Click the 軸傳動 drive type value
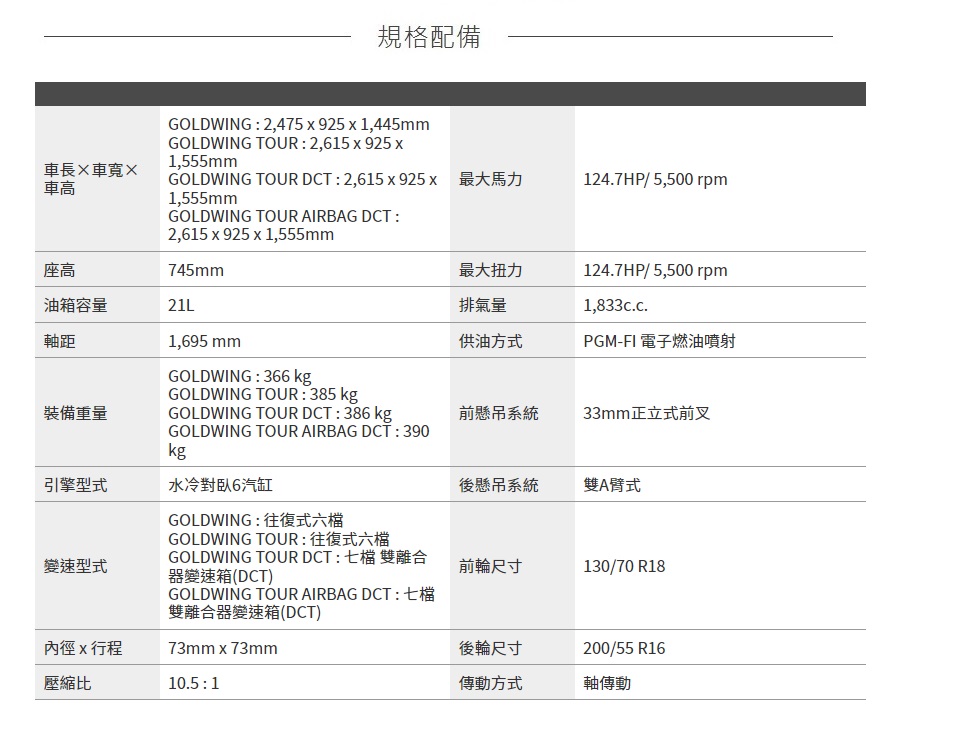Image resolution: width=958 pixels, height=741 pixels. pos(607,683)
